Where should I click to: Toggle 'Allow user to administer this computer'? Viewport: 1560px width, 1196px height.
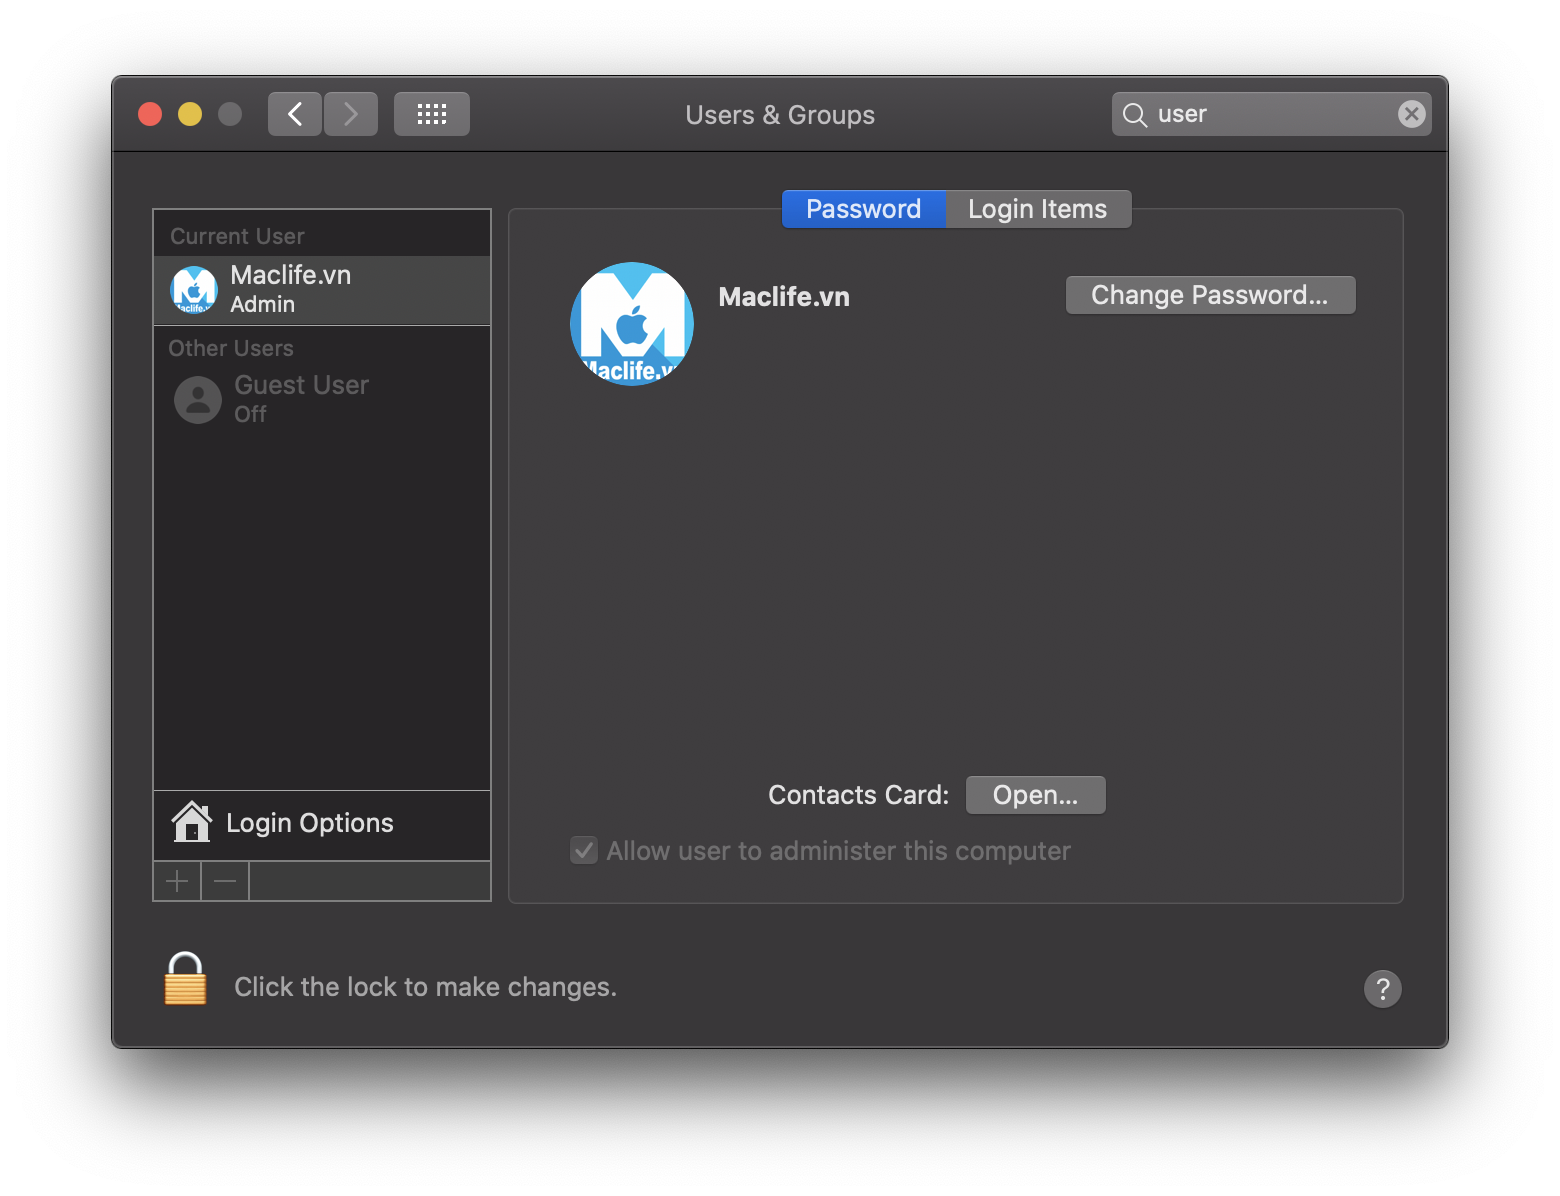pyautogui.click(x=584, y=850)
